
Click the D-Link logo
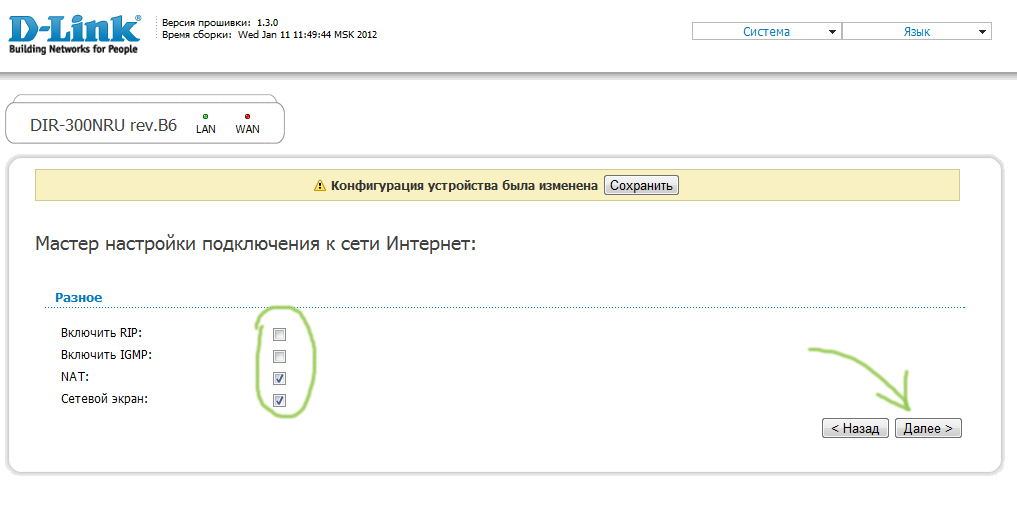click(74, 34)
